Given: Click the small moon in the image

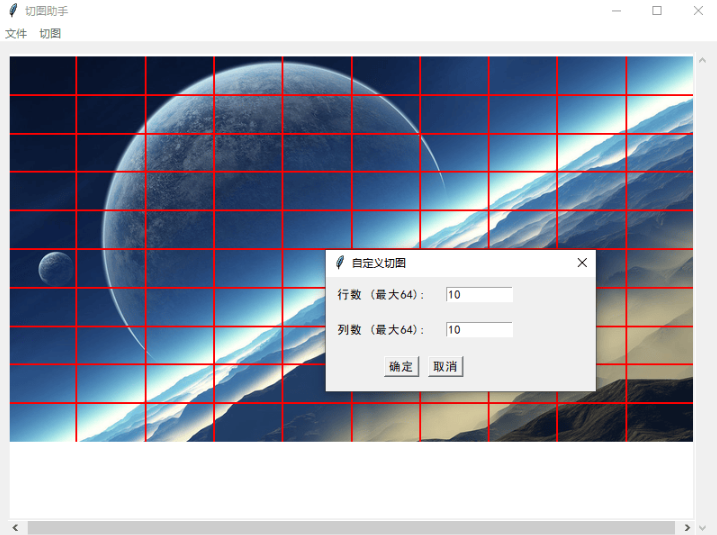Looking at the screenshot, I should coord(56,269).
